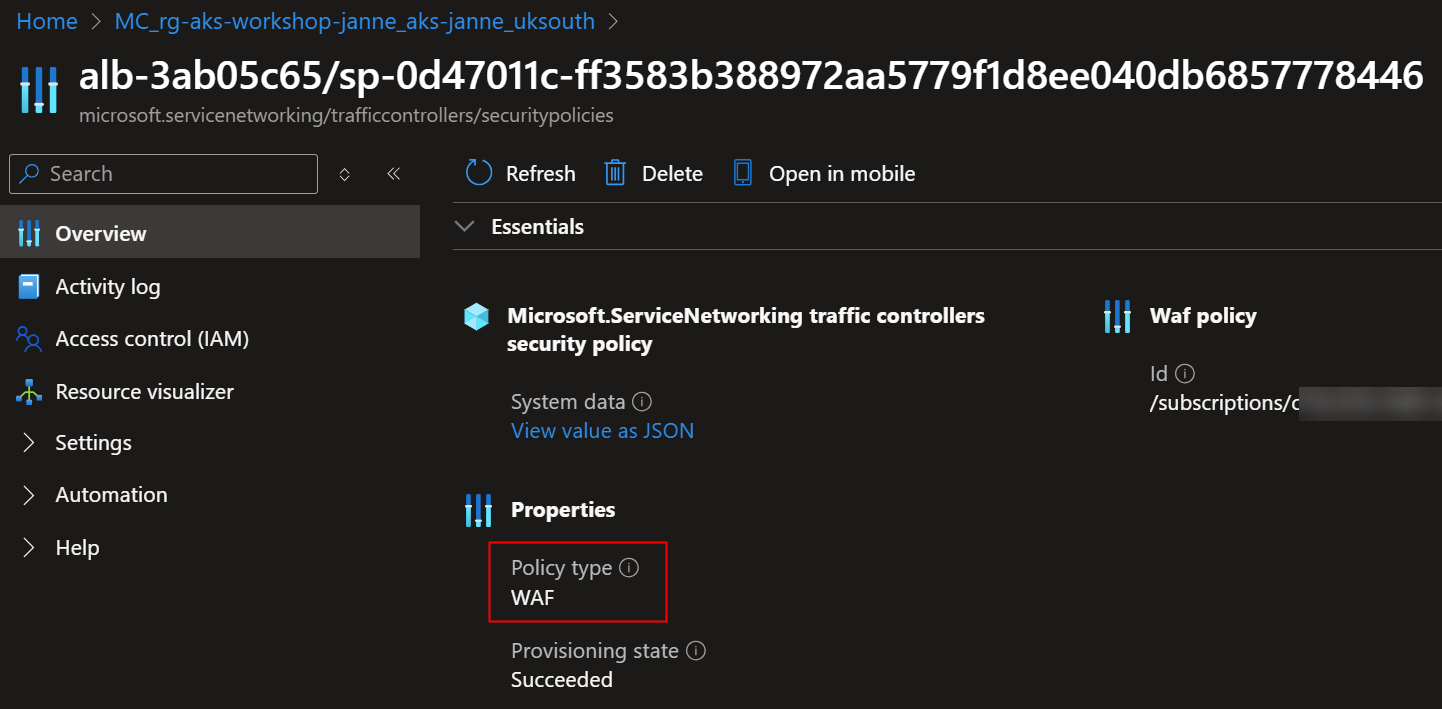Click the Search input field
The height and width of the screenshot is (709, 1442).
coord(163,174)
